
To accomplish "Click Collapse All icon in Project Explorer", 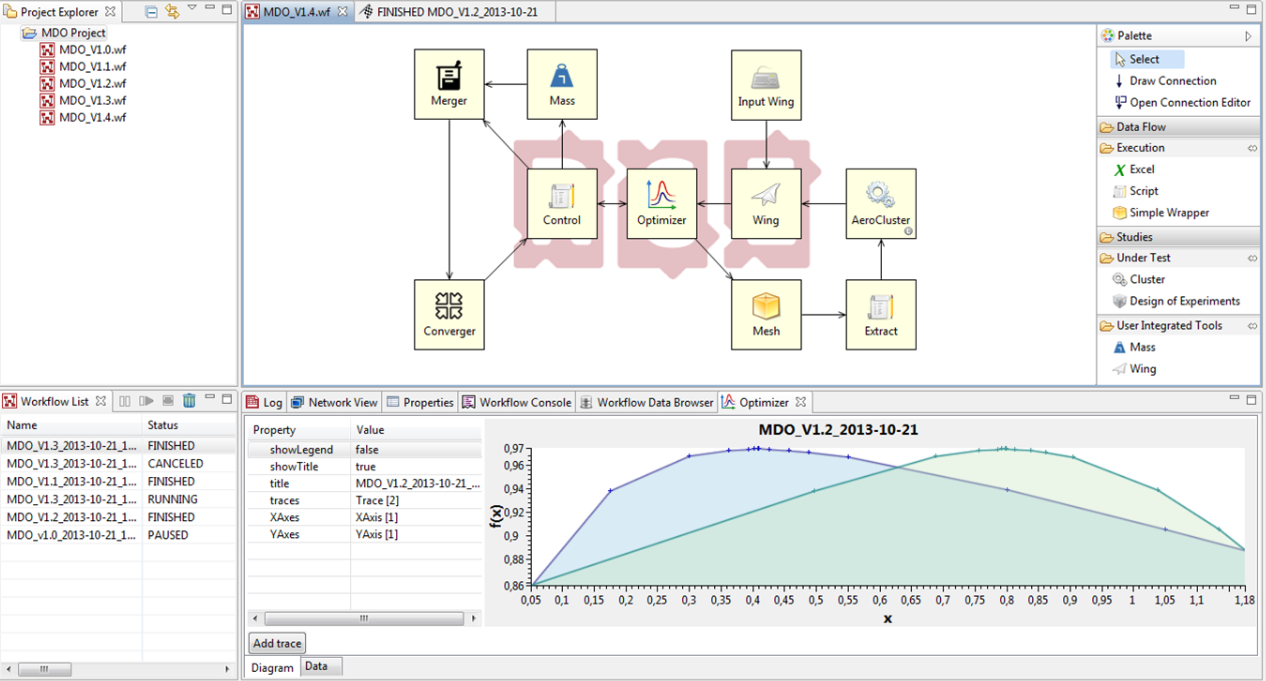I will coord(151,12).
